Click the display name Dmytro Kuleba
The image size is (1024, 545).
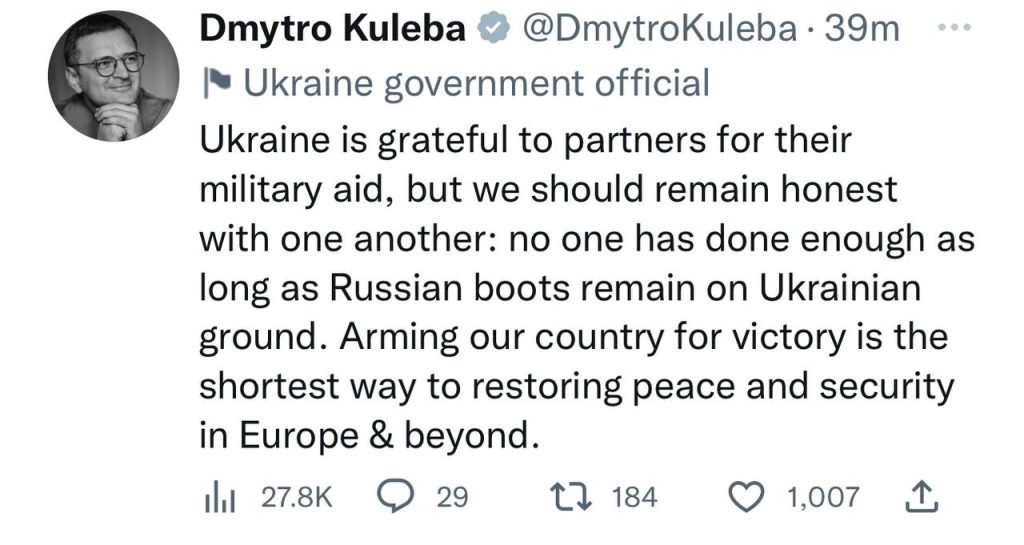[x=334, y=31]
